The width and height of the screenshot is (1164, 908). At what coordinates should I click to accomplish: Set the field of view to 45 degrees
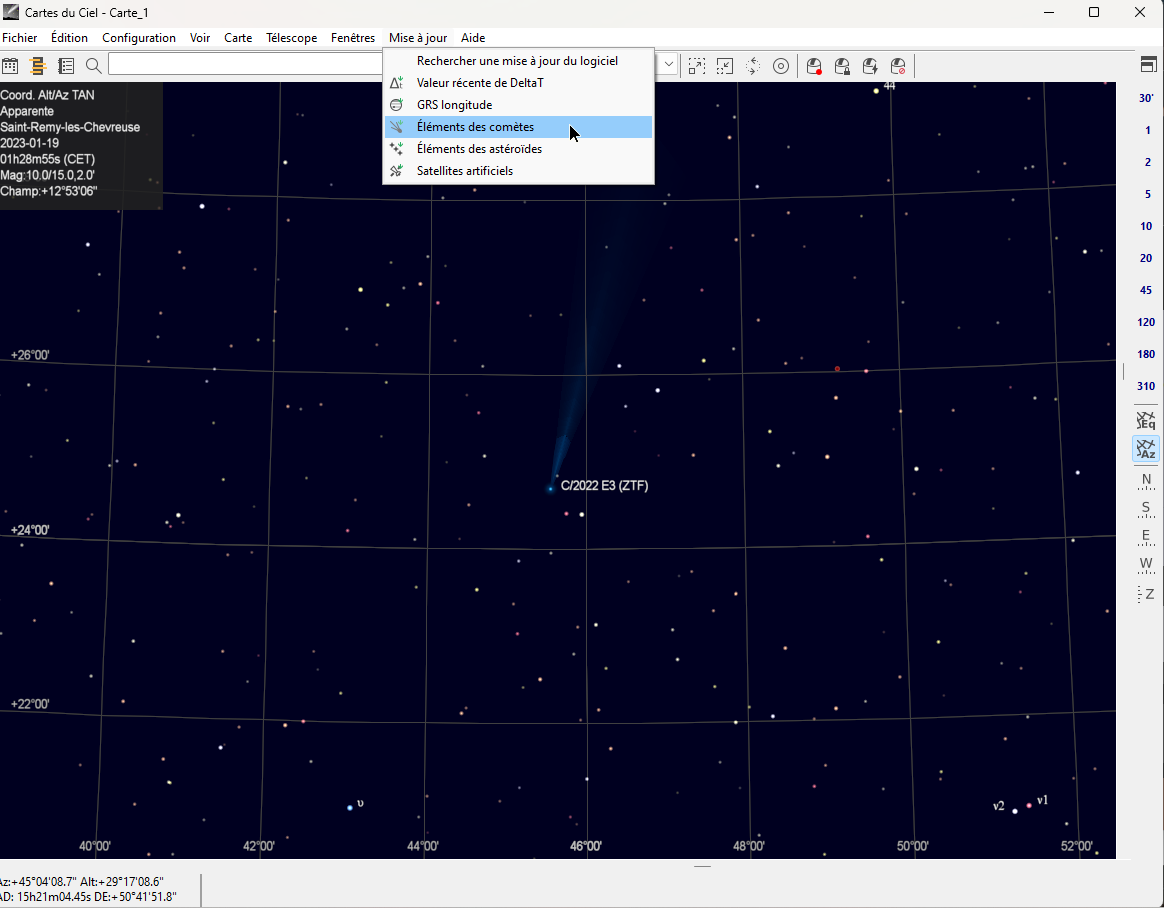[1146, 290]
